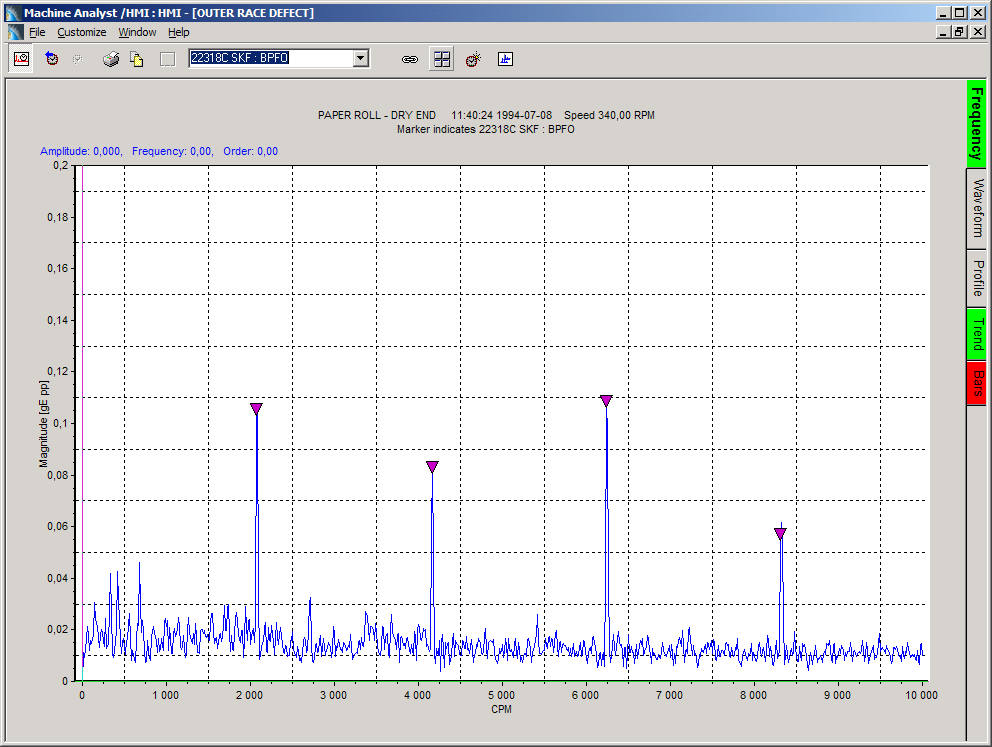Click the '11:40:24 1994-07-08' timestamp

(502, 115)
